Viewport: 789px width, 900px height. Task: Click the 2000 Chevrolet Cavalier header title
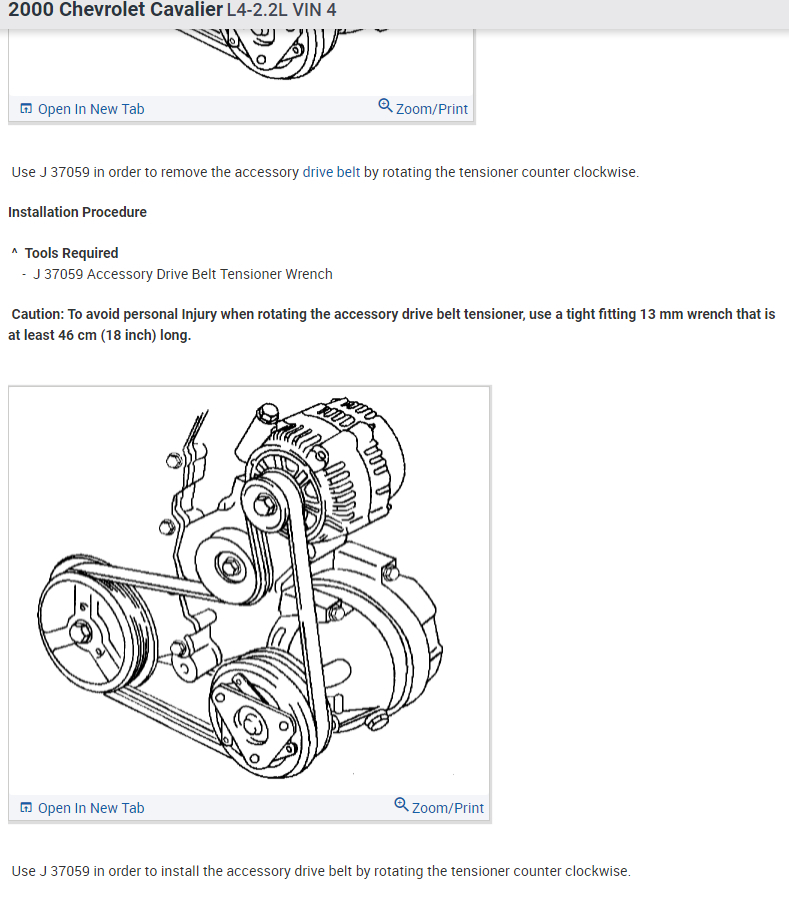115,10
